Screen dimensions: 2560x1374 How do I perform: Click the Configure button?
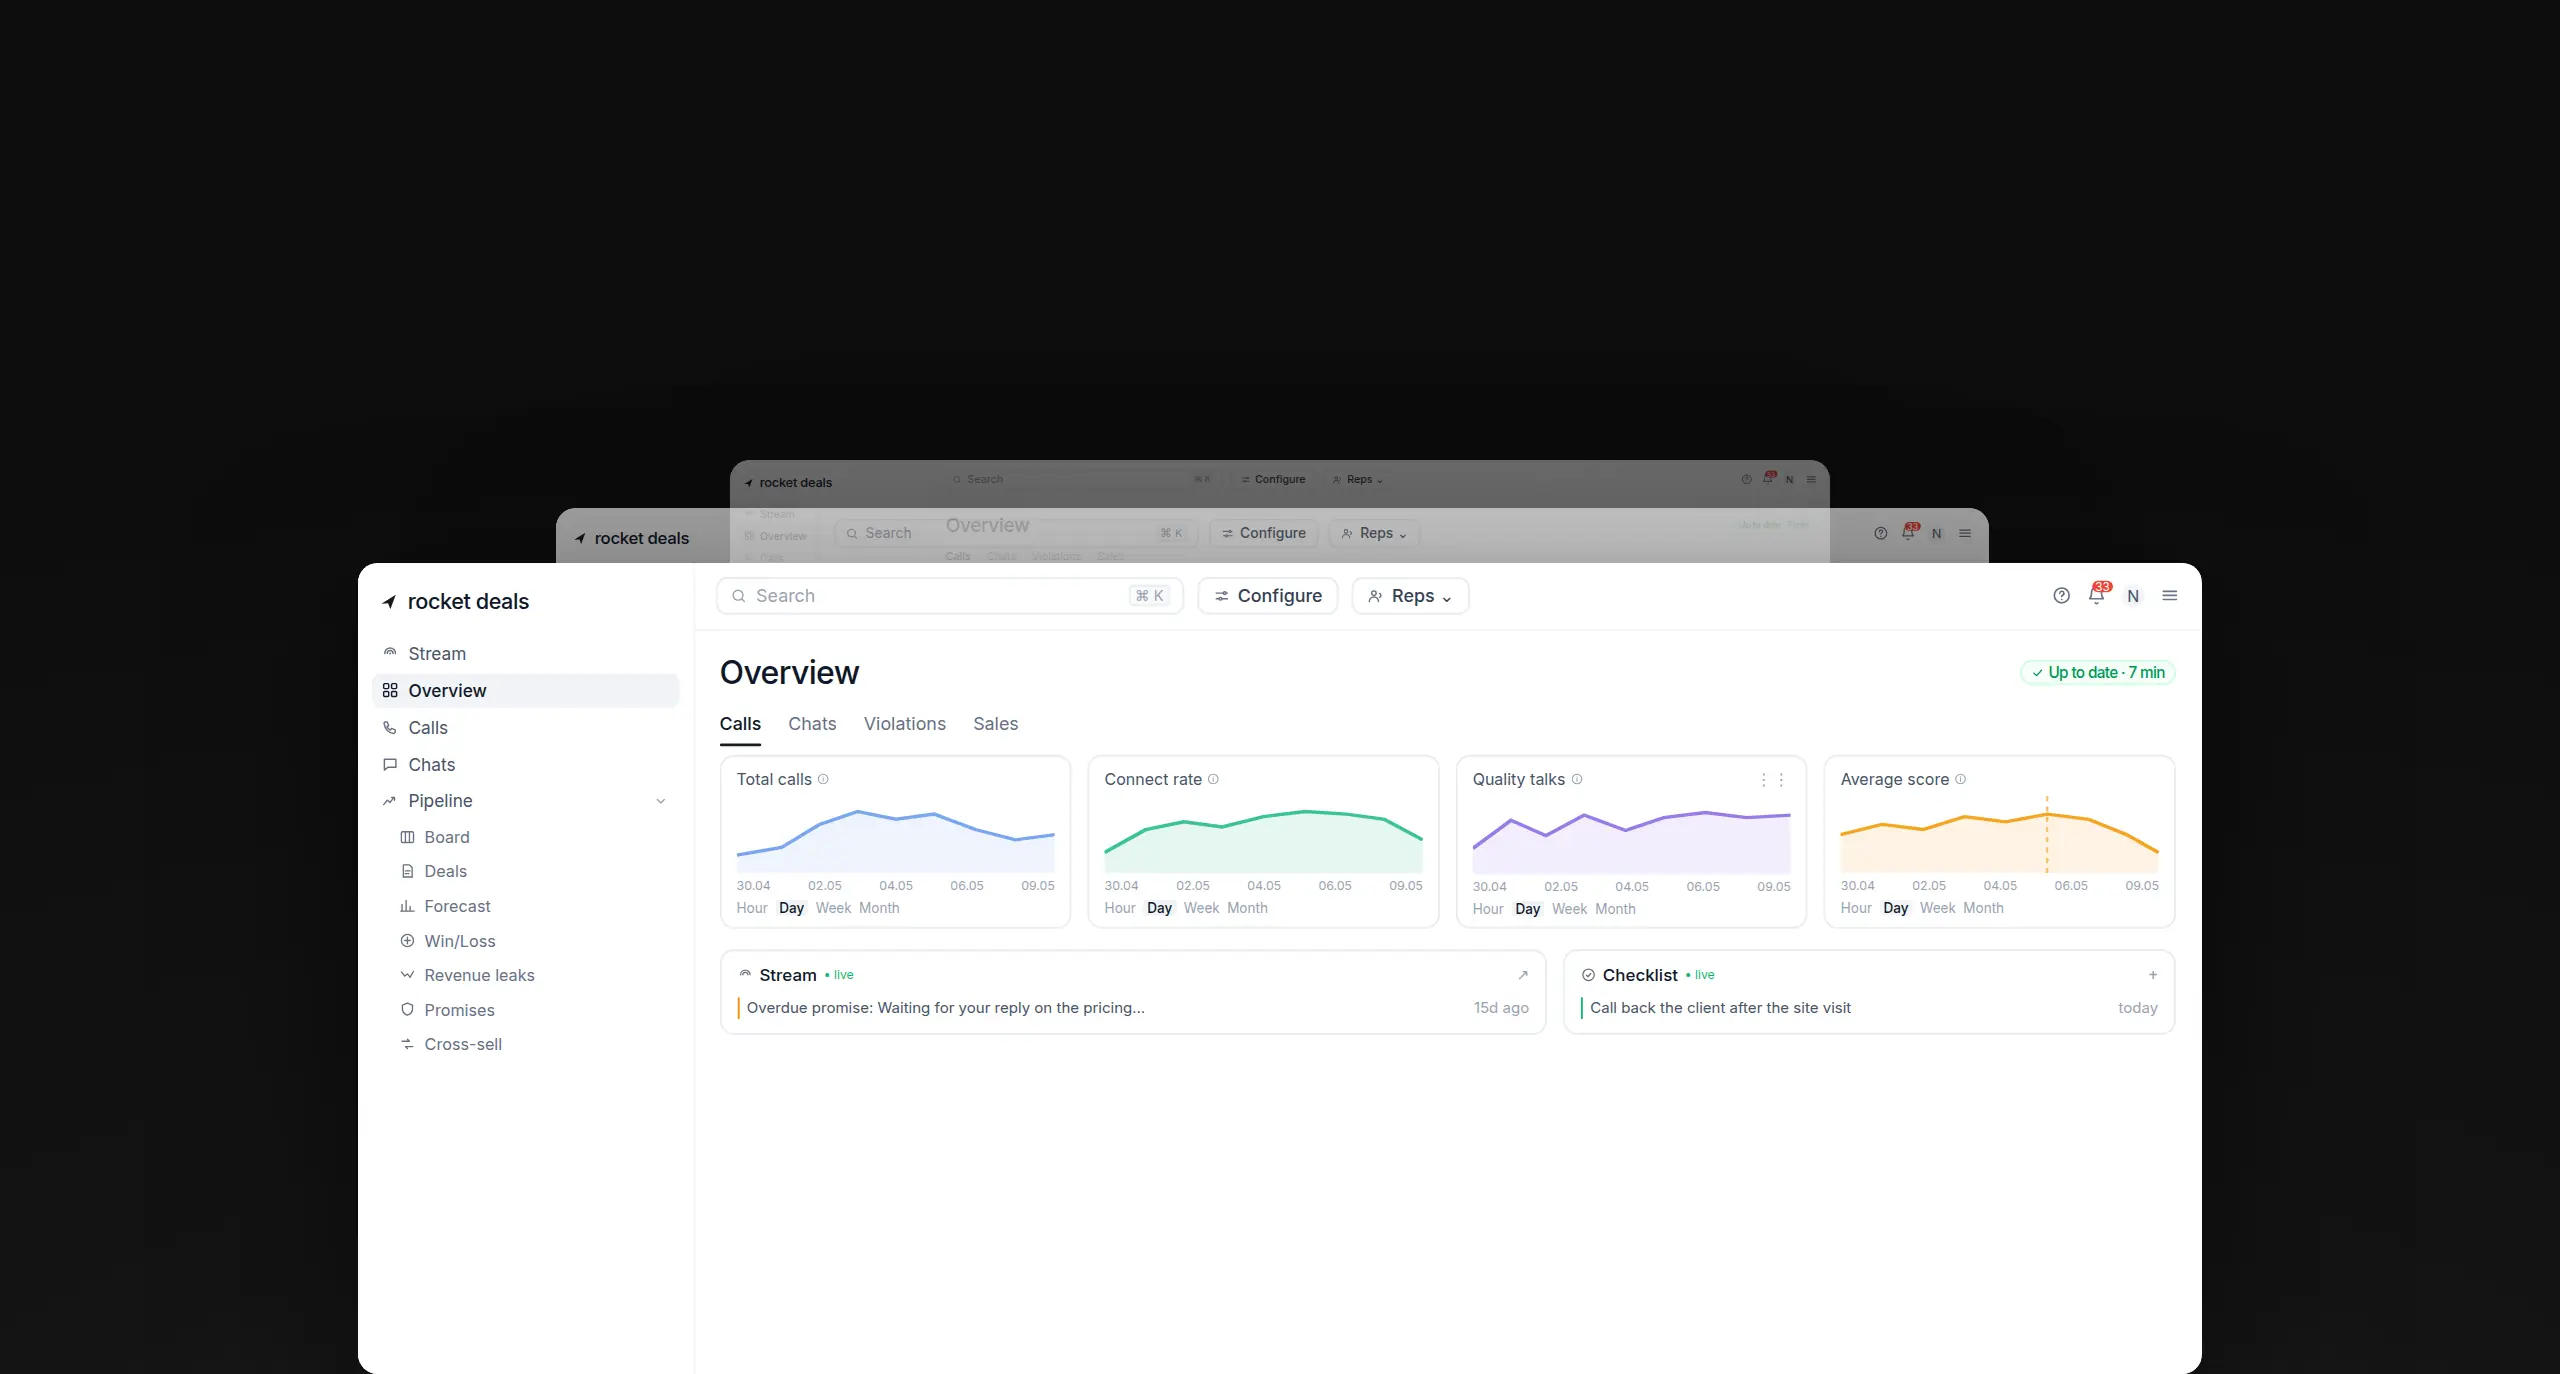click(1268, 596)
